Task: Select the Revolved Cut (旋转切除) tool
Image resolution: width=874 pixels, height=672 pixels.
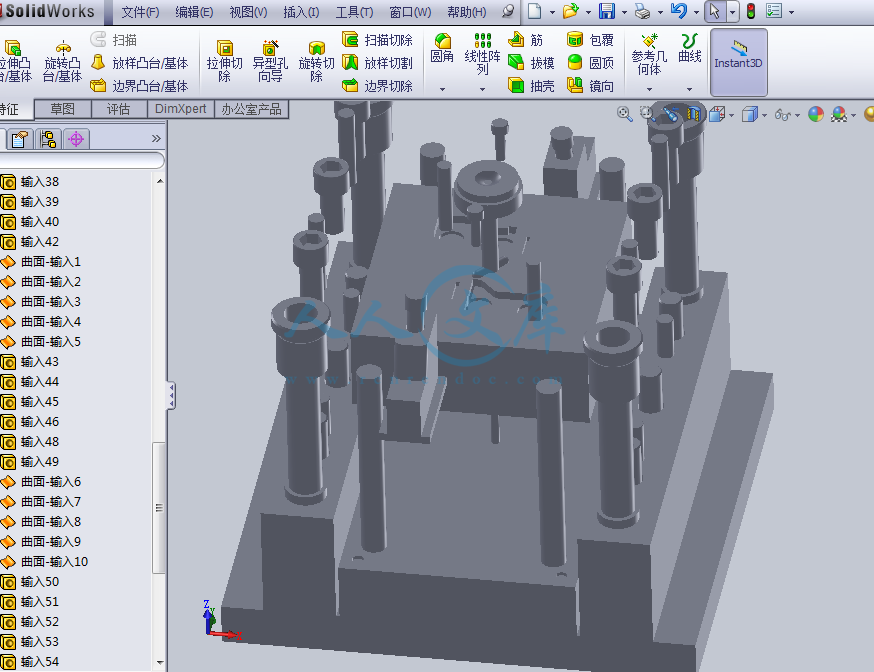Action: click(316, 61)
